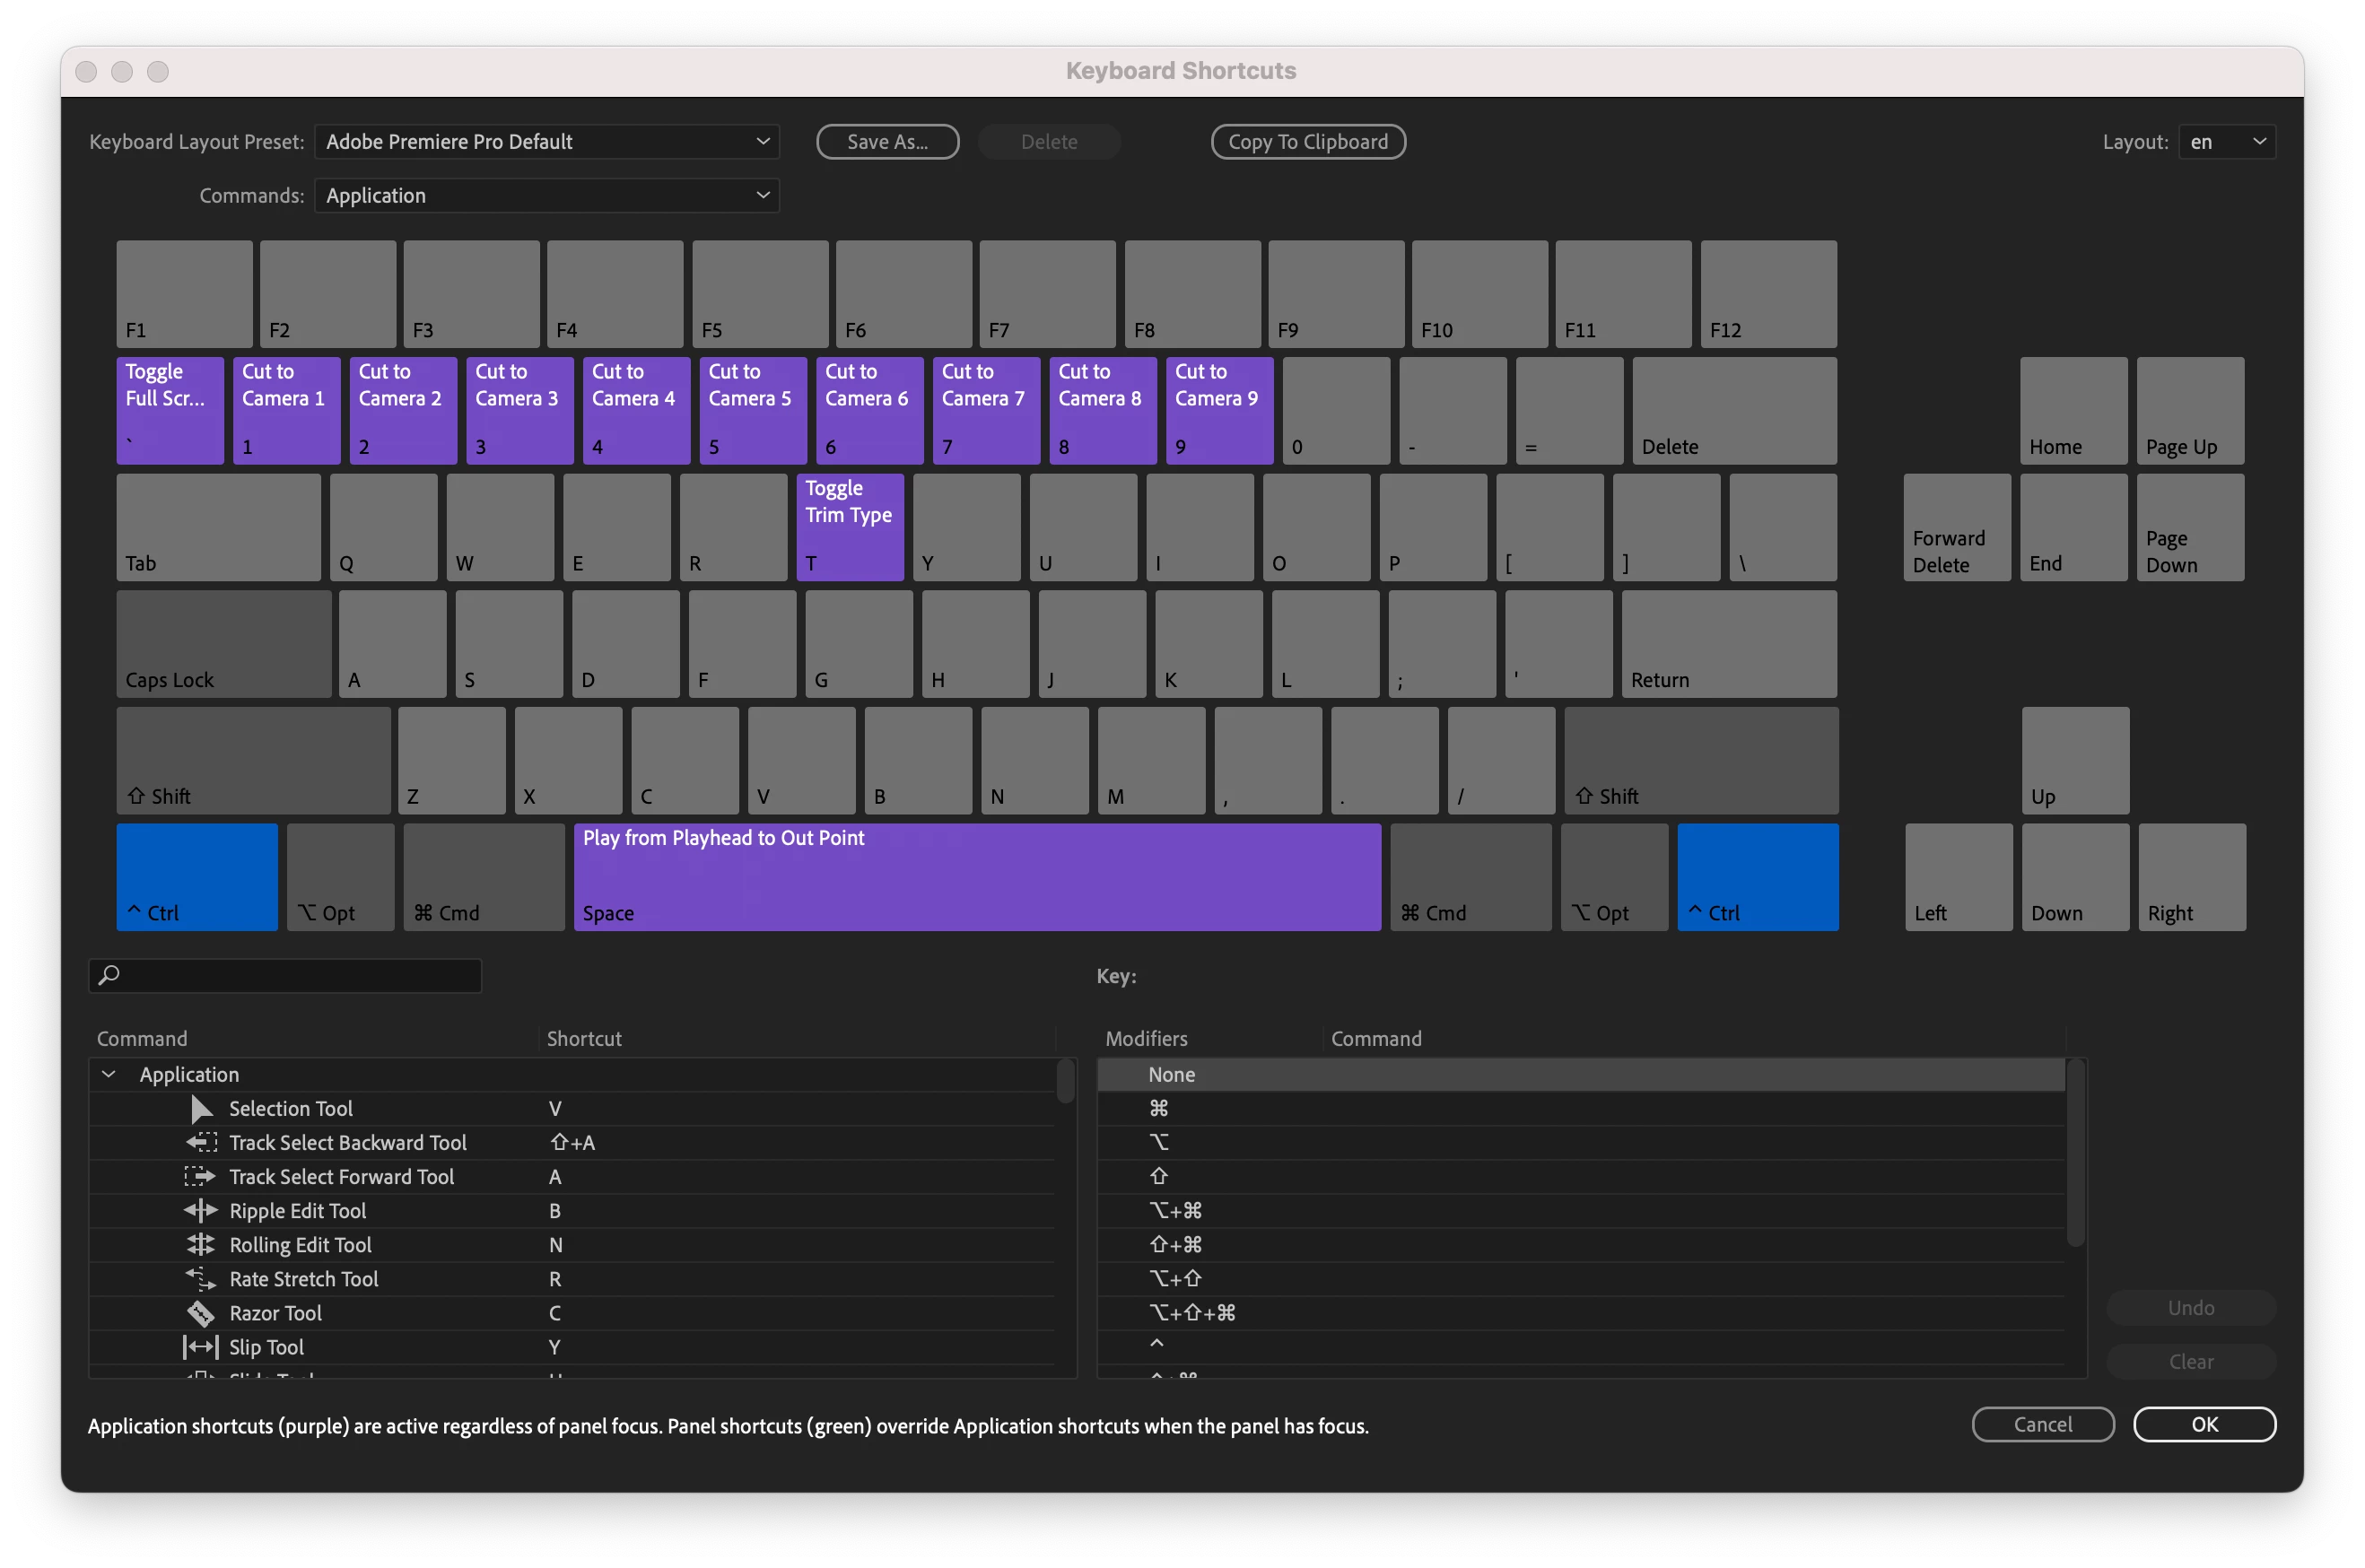This screenshot has width=2365, height=1568.
Task: Click the shortcut search field
Action: tap(285, 975)
